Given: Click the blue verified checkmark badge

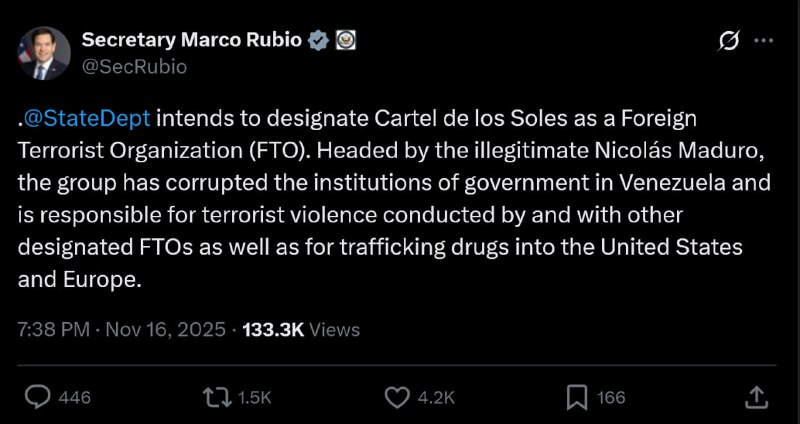Looking at the screenshot, I should click(x=318, y=40).
